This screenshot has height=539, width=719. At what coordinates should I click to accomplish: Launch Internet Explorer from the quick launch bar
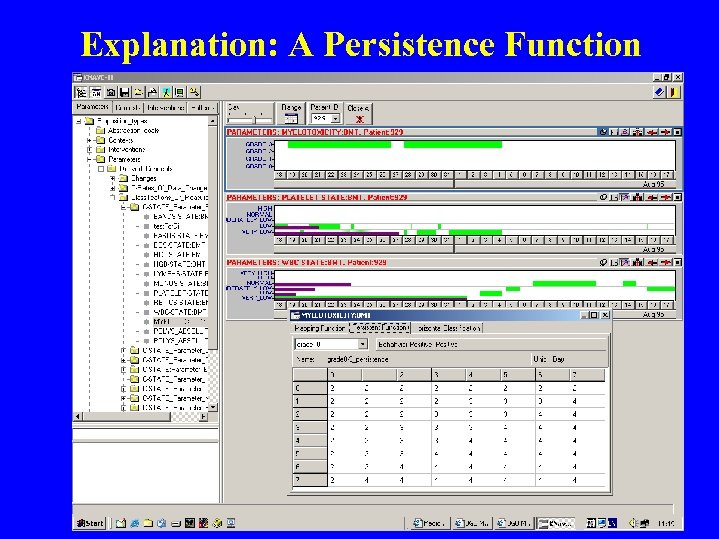(134, 523)
